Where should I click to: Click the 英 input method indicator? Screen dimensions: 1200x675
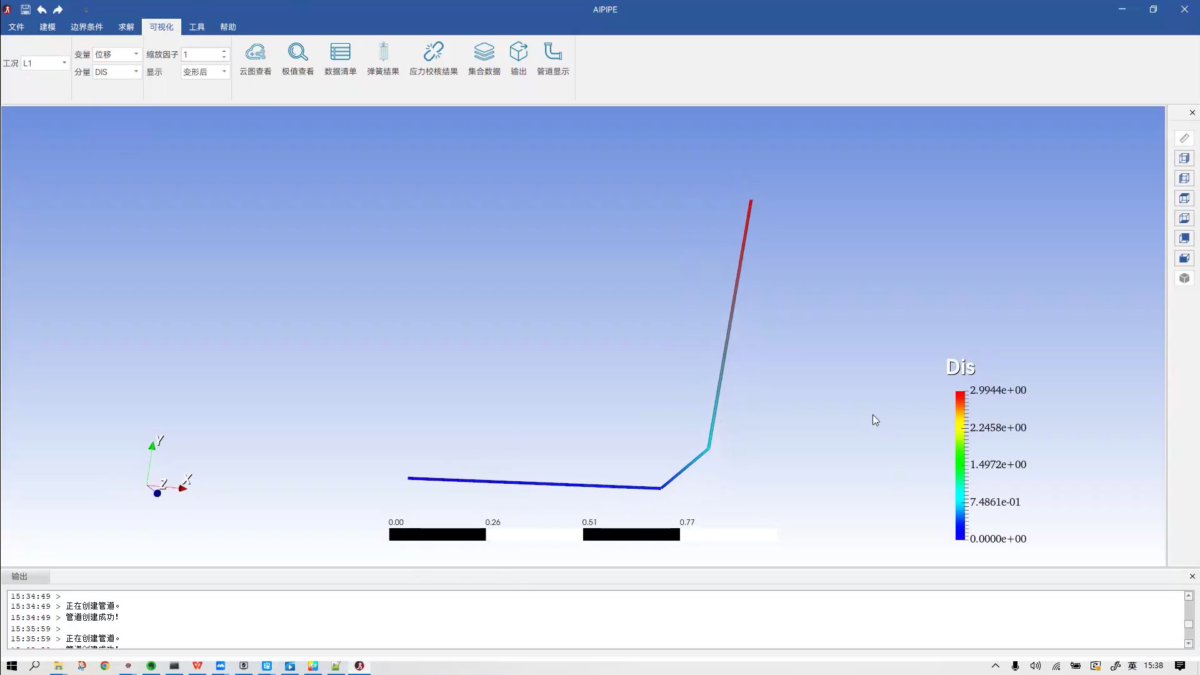click(1132, 666)
